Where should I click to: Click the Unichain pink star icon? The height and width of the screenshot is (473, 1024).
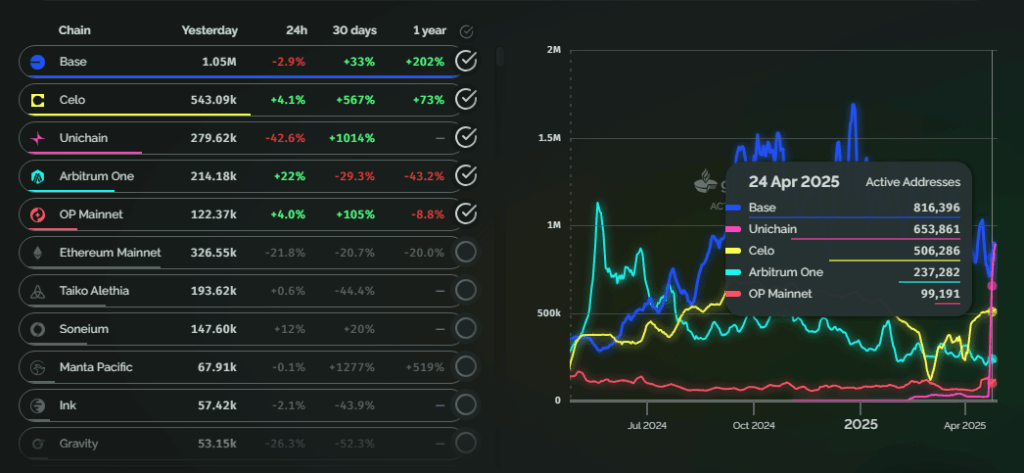pos(38,138)
